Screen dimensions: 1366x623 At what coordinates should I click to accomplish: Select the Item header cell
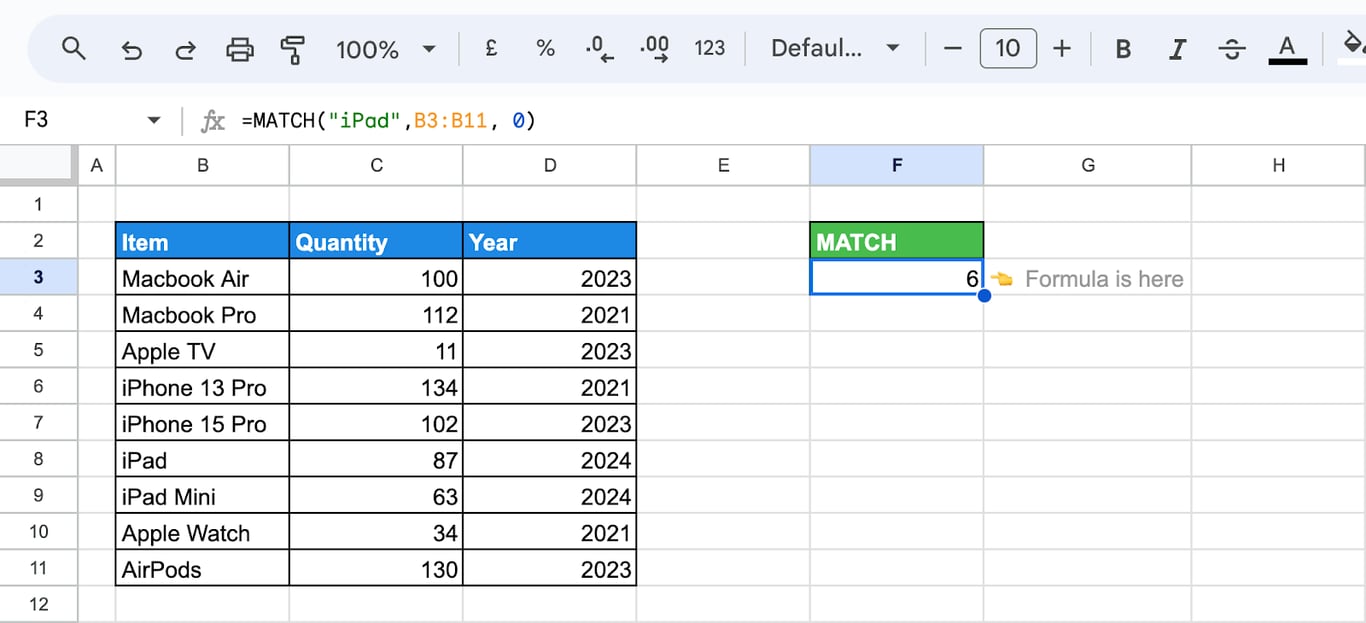tap(202, 241)
